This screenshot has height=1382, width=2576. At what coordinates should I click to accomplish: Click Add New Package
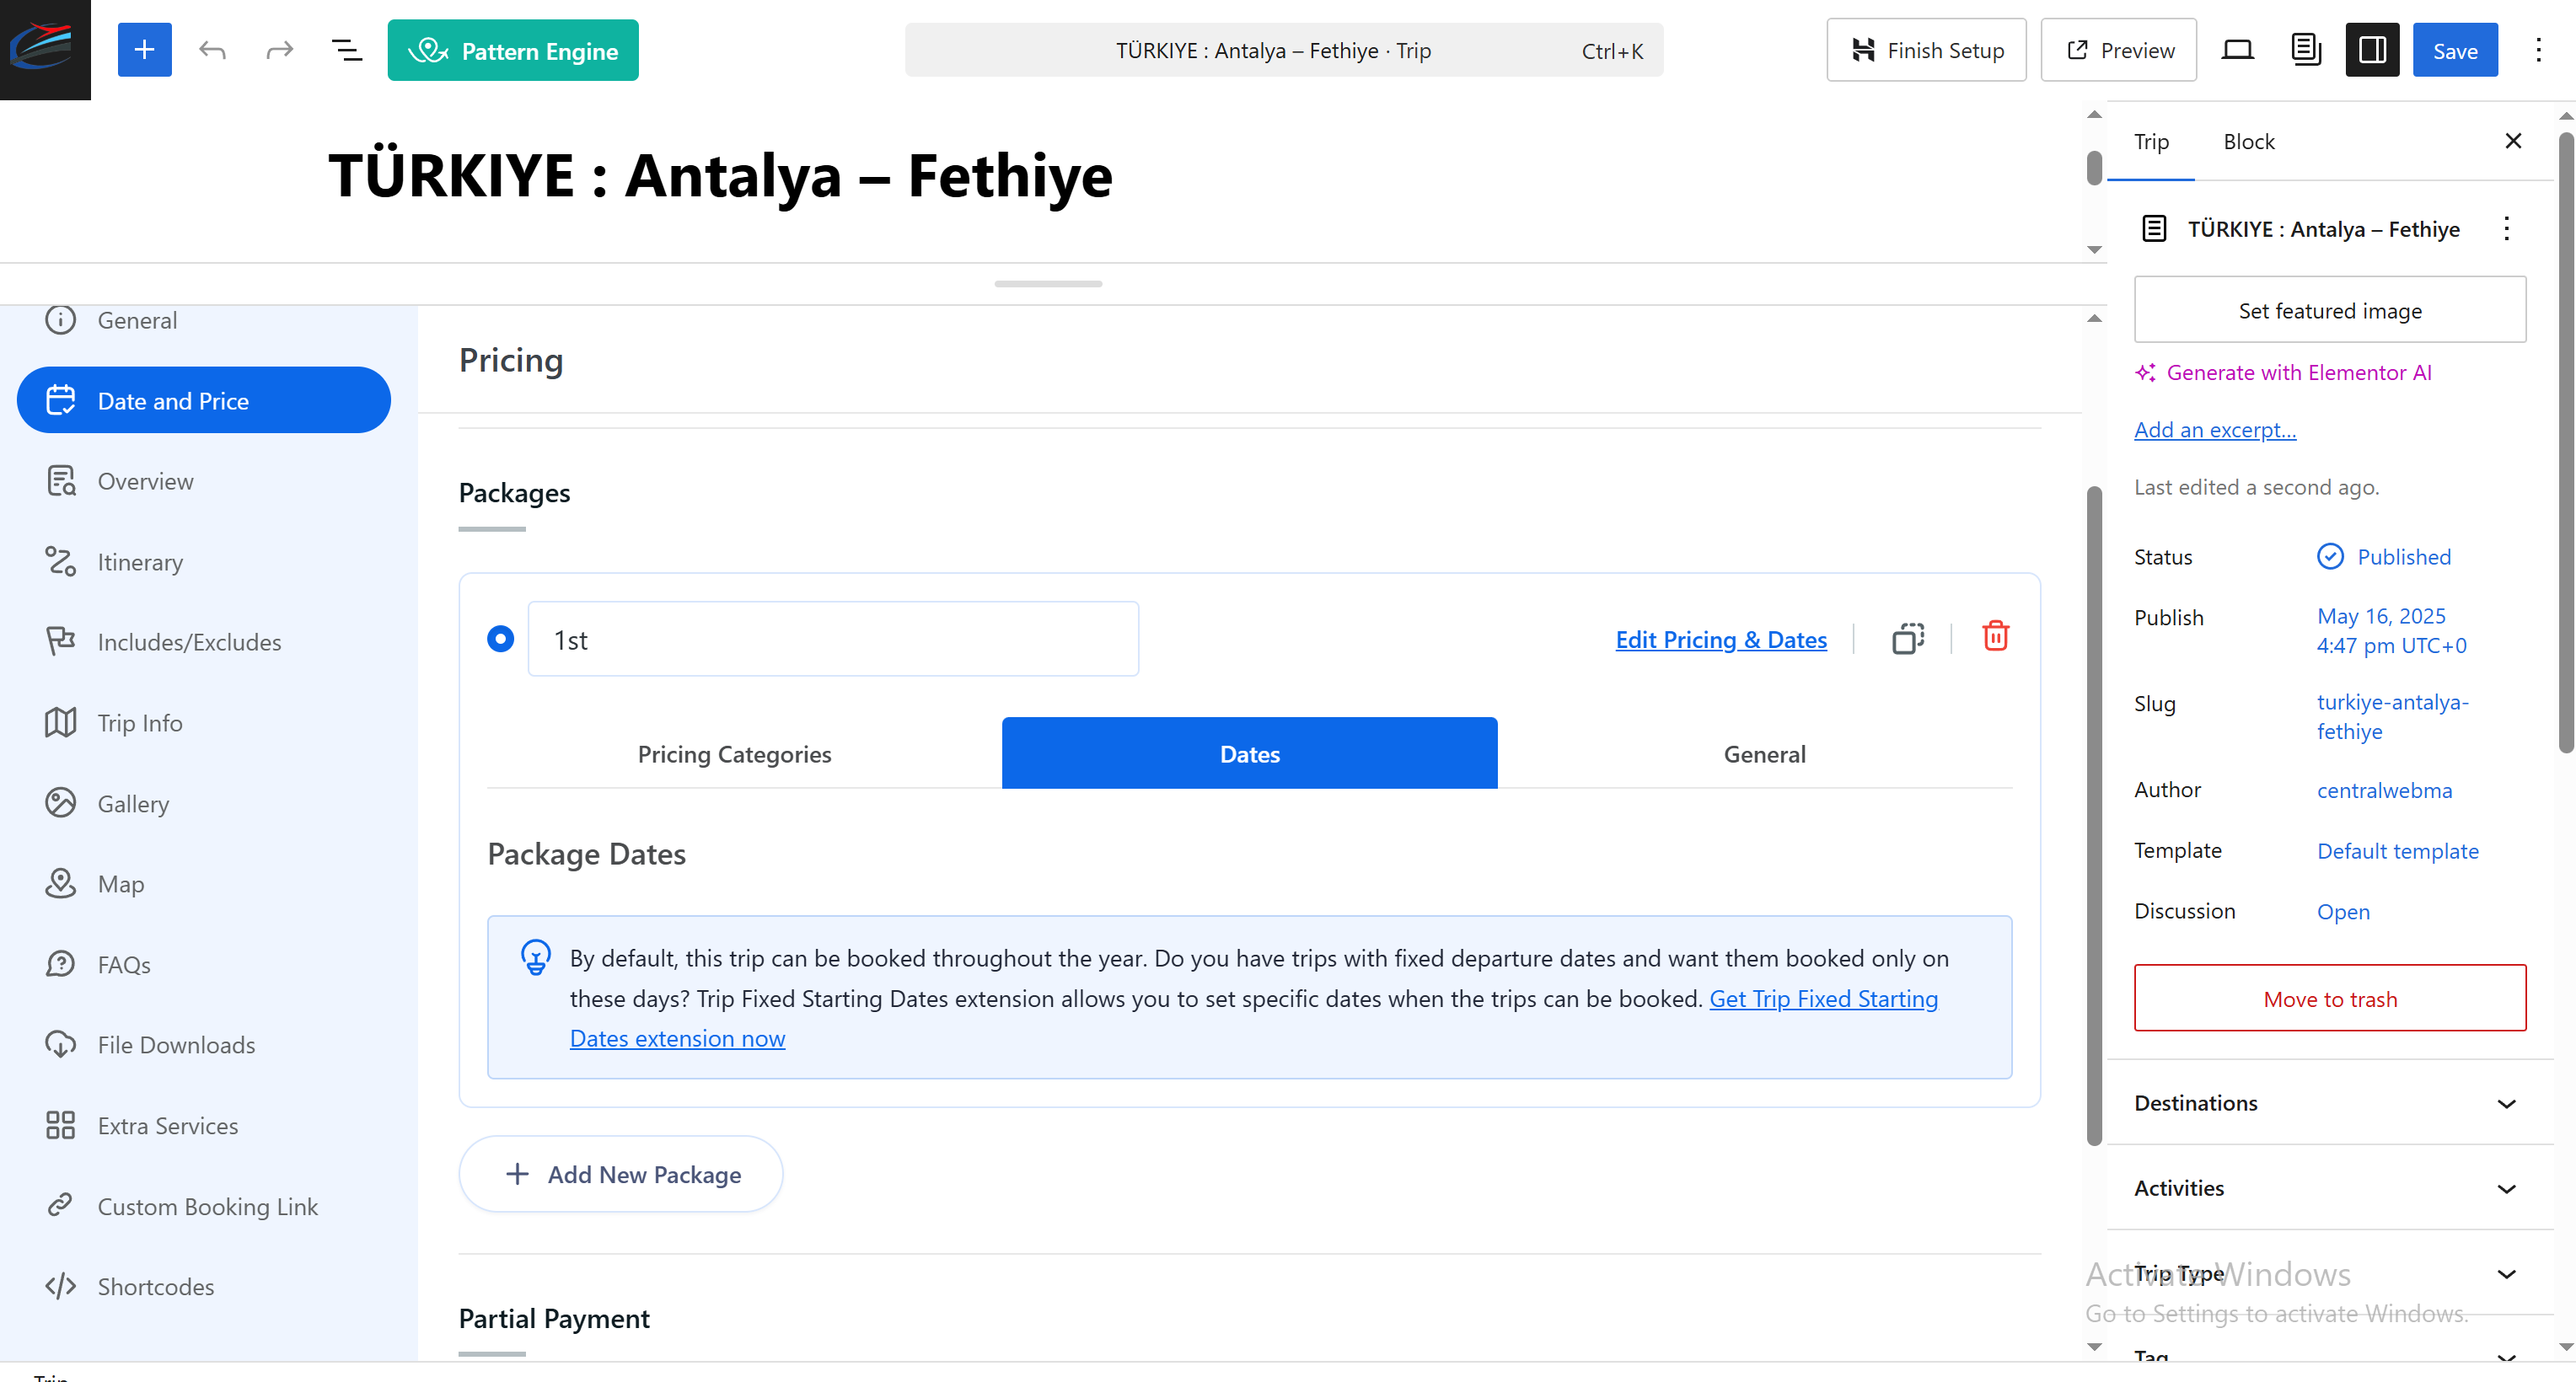pos(621,1174)
